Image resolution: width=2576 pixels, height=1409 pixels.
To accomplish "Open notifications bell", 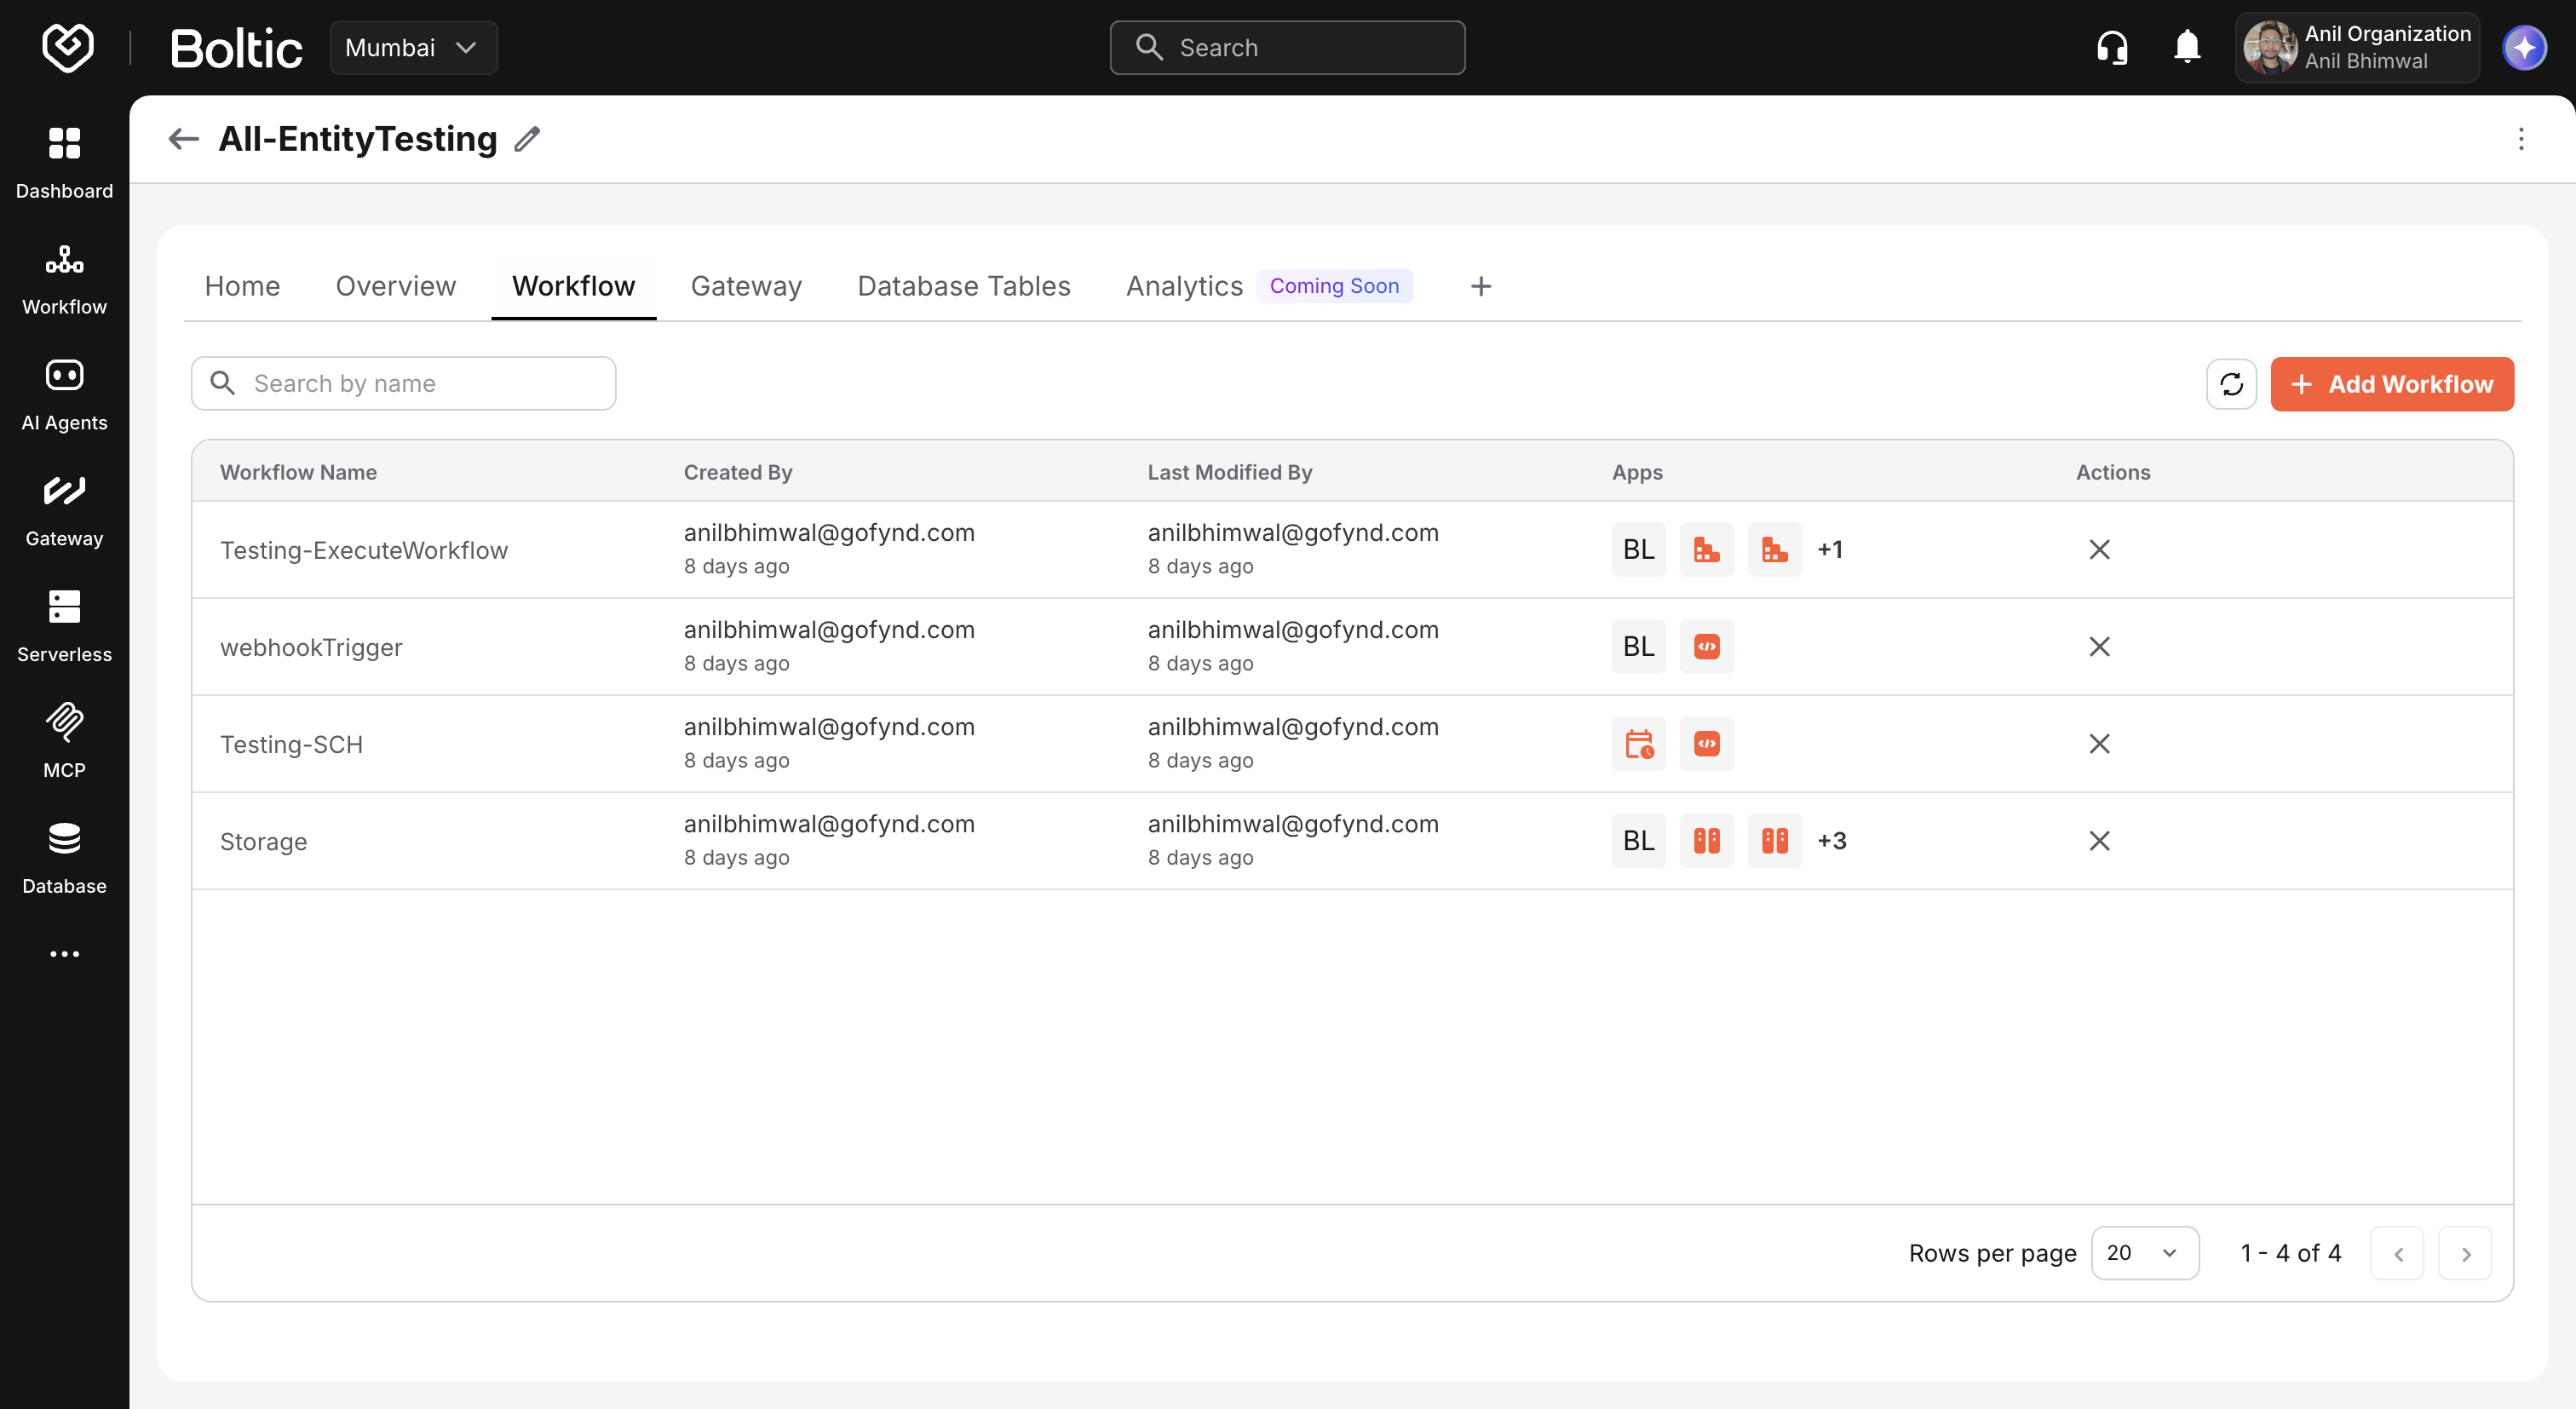I will point(2187,47).
